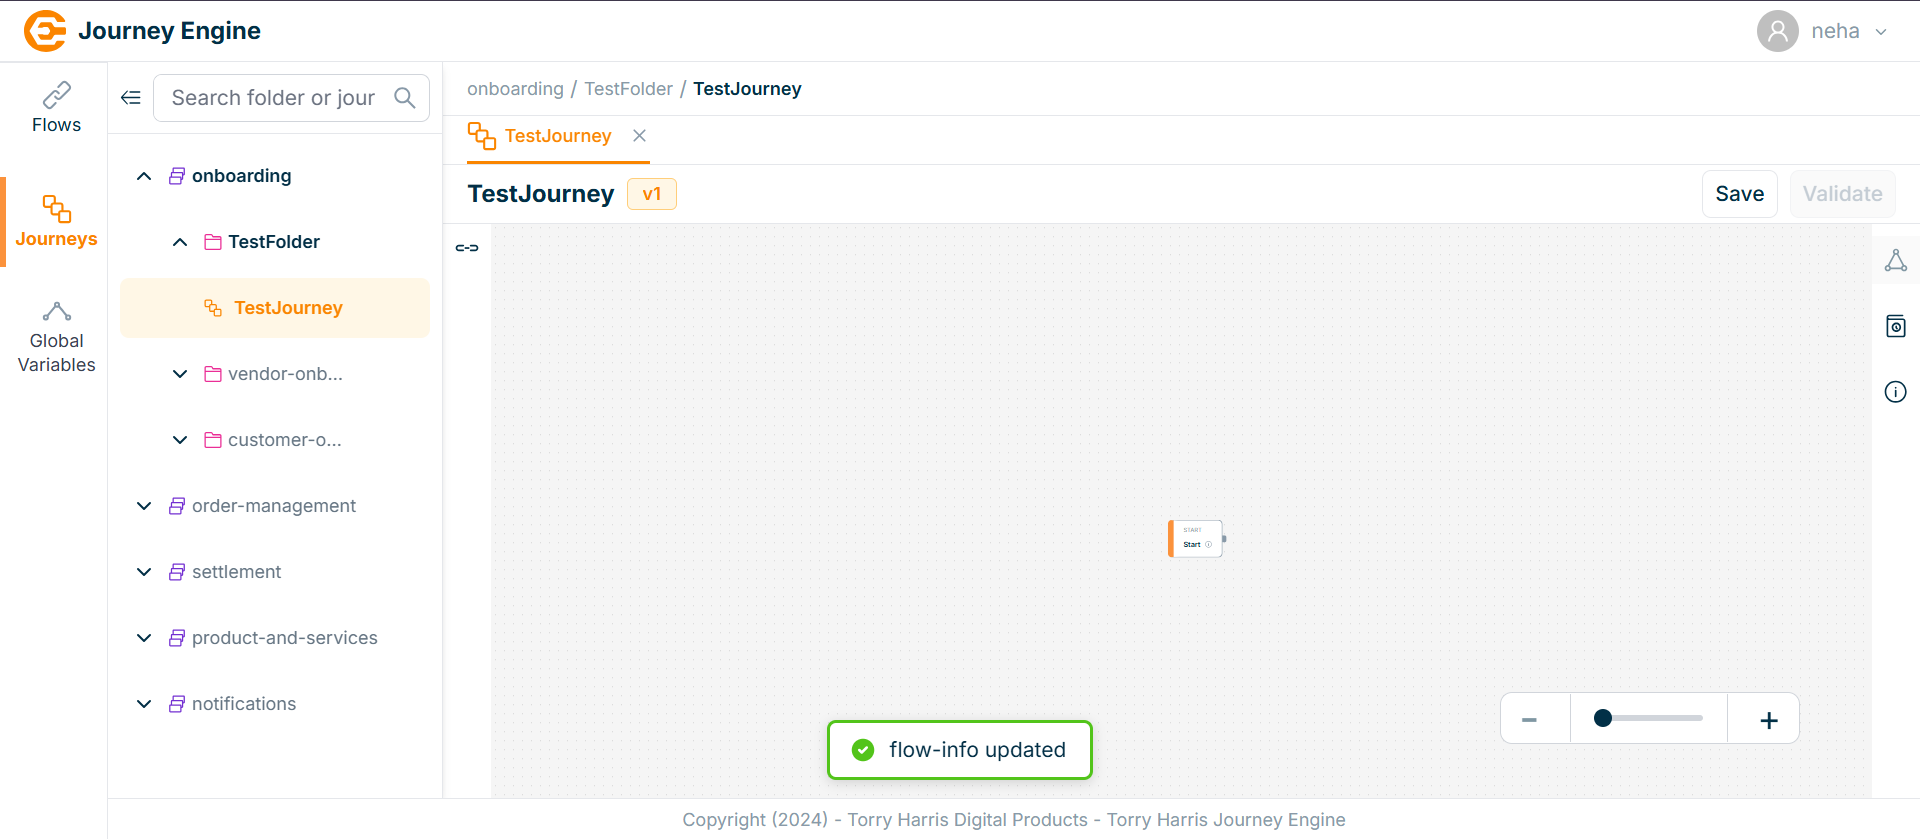This screenshot has height=839, width=1920.
Task: Expand the order-management project
Action: tap(144, 506)
